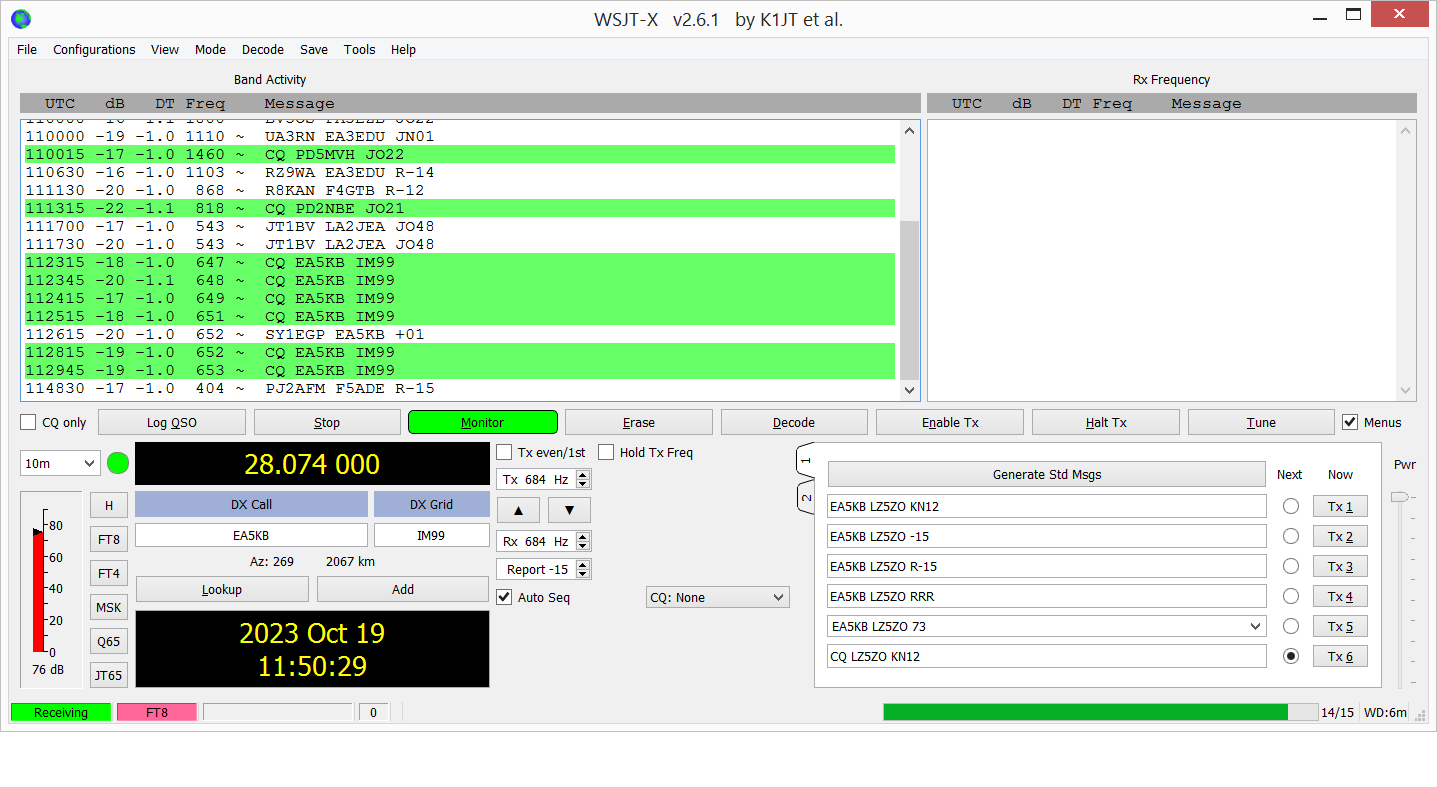
Task: Expand the Tx 5 message dropdown
Action: click(1256, 627)
